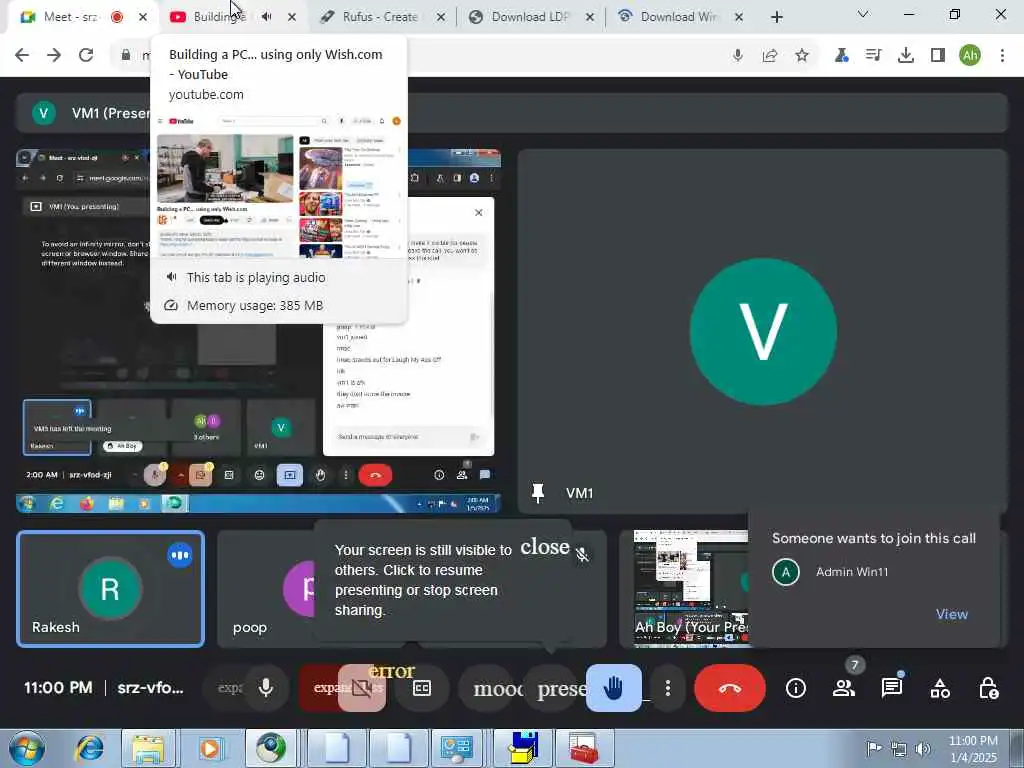
Task: Open the volume control in system tray
Action: pyautogui.click(x=923, y=749)
